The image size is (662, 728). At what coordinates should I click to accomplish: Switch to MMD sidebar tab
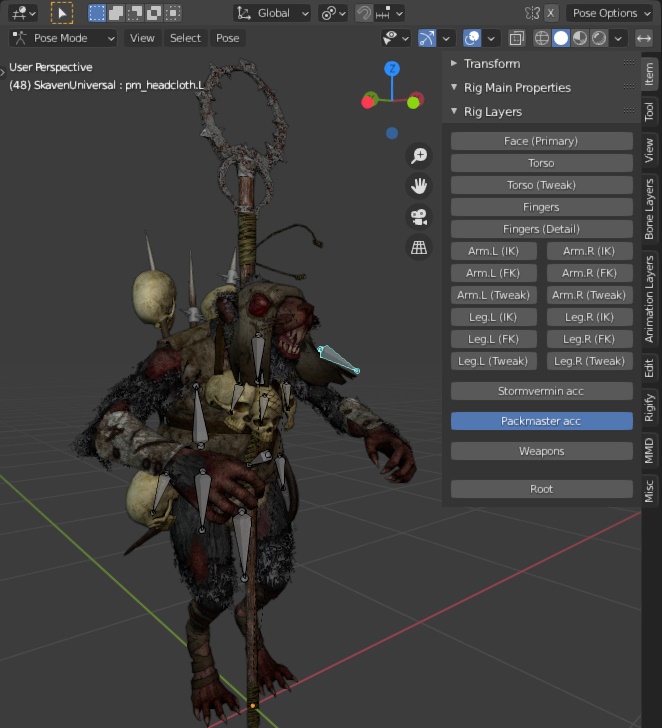(649, 450)
